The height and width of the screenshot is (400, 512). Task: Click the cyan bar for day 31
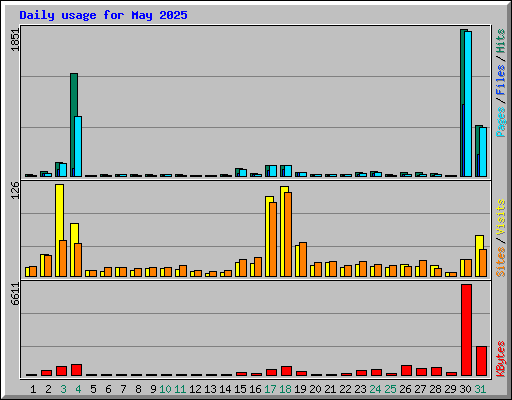pyautogui.click(x=483, y=152)
